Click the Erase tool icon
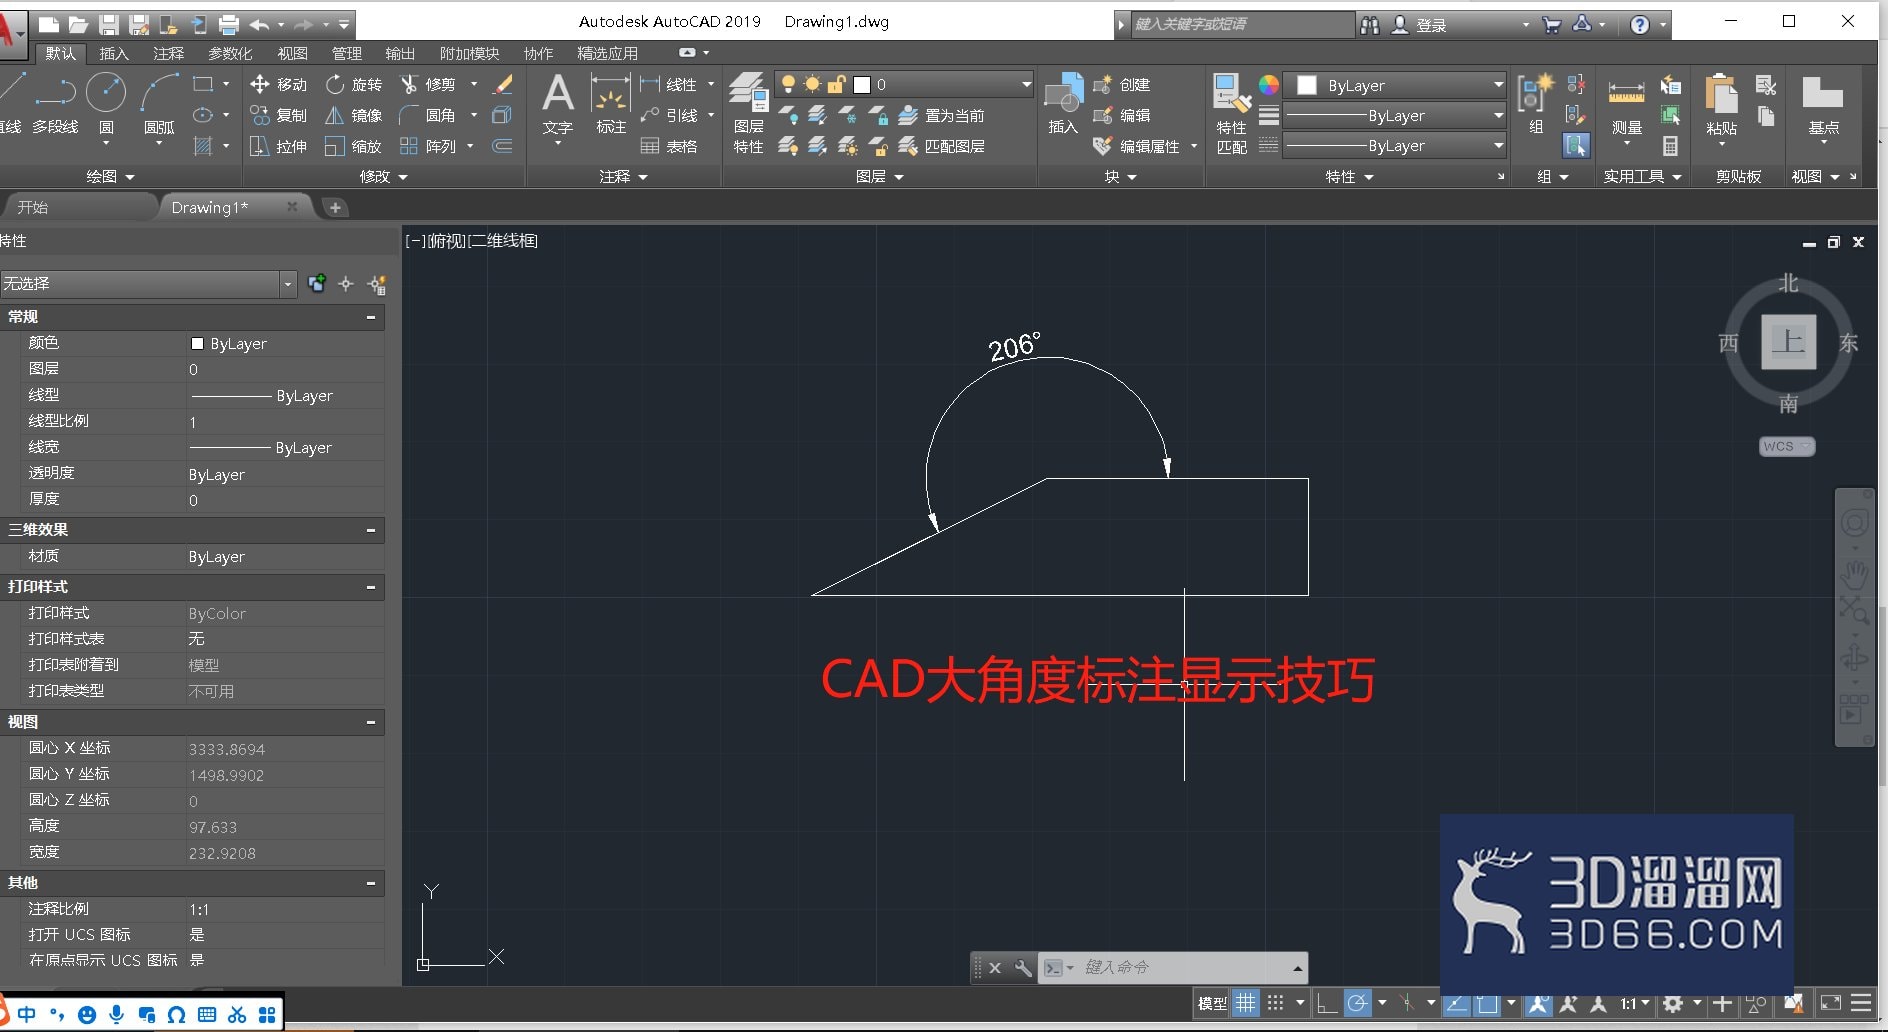This screenshot has height=1032, width=1888. (503, 85)
